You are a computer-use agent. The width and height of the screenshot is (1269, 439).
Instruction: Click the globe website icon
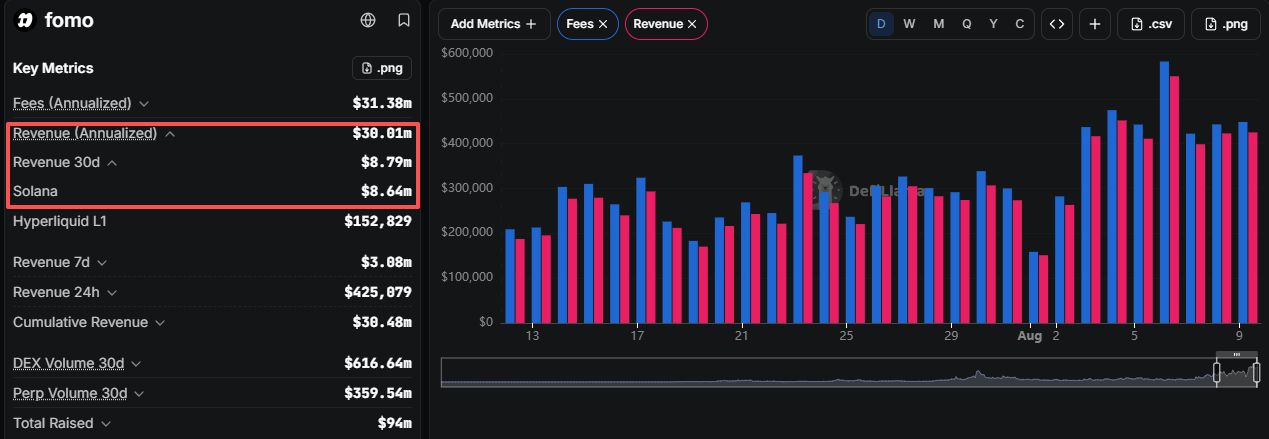[368, 20]
